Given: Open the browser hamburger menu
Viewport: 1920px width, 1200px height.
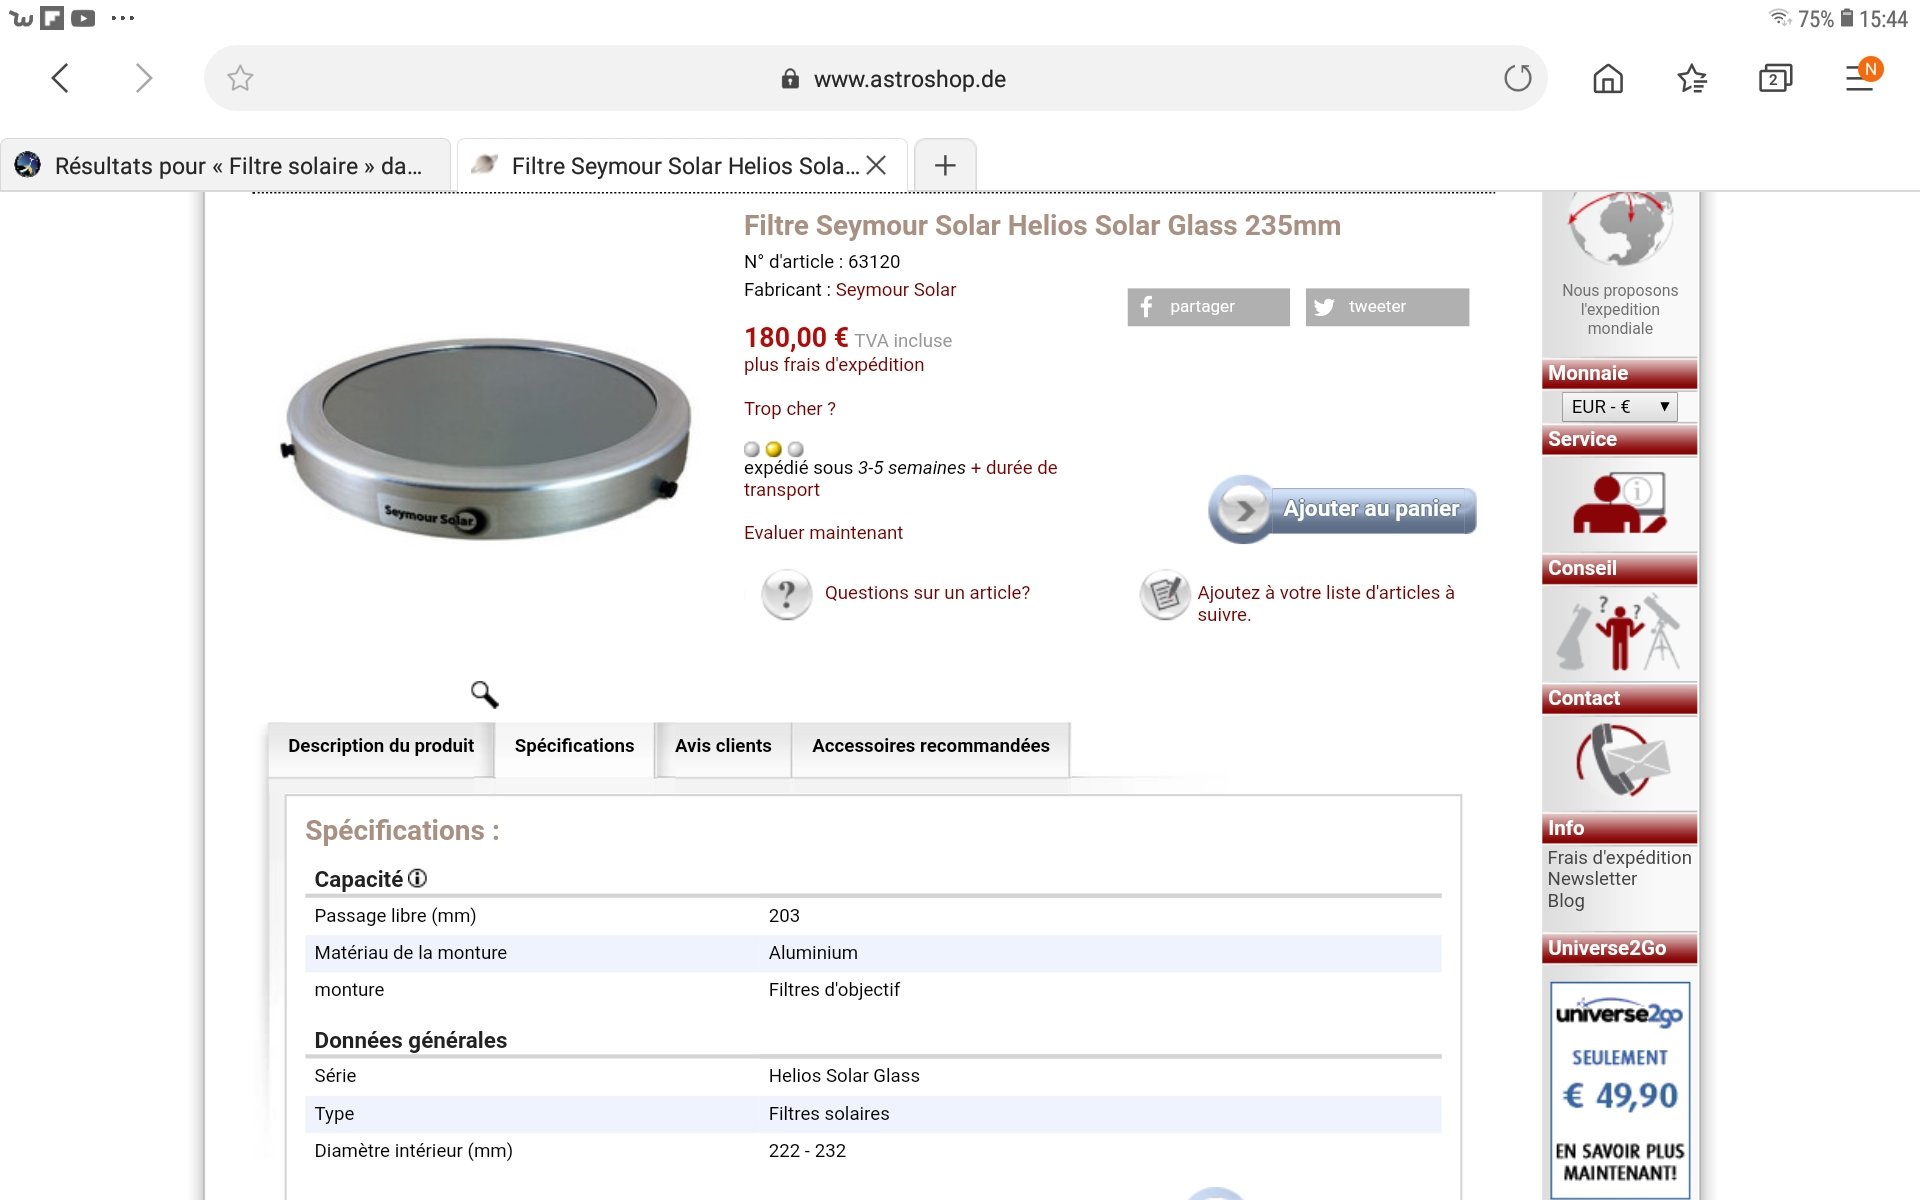Looking at the screenshot, I should pos(1860,78).
